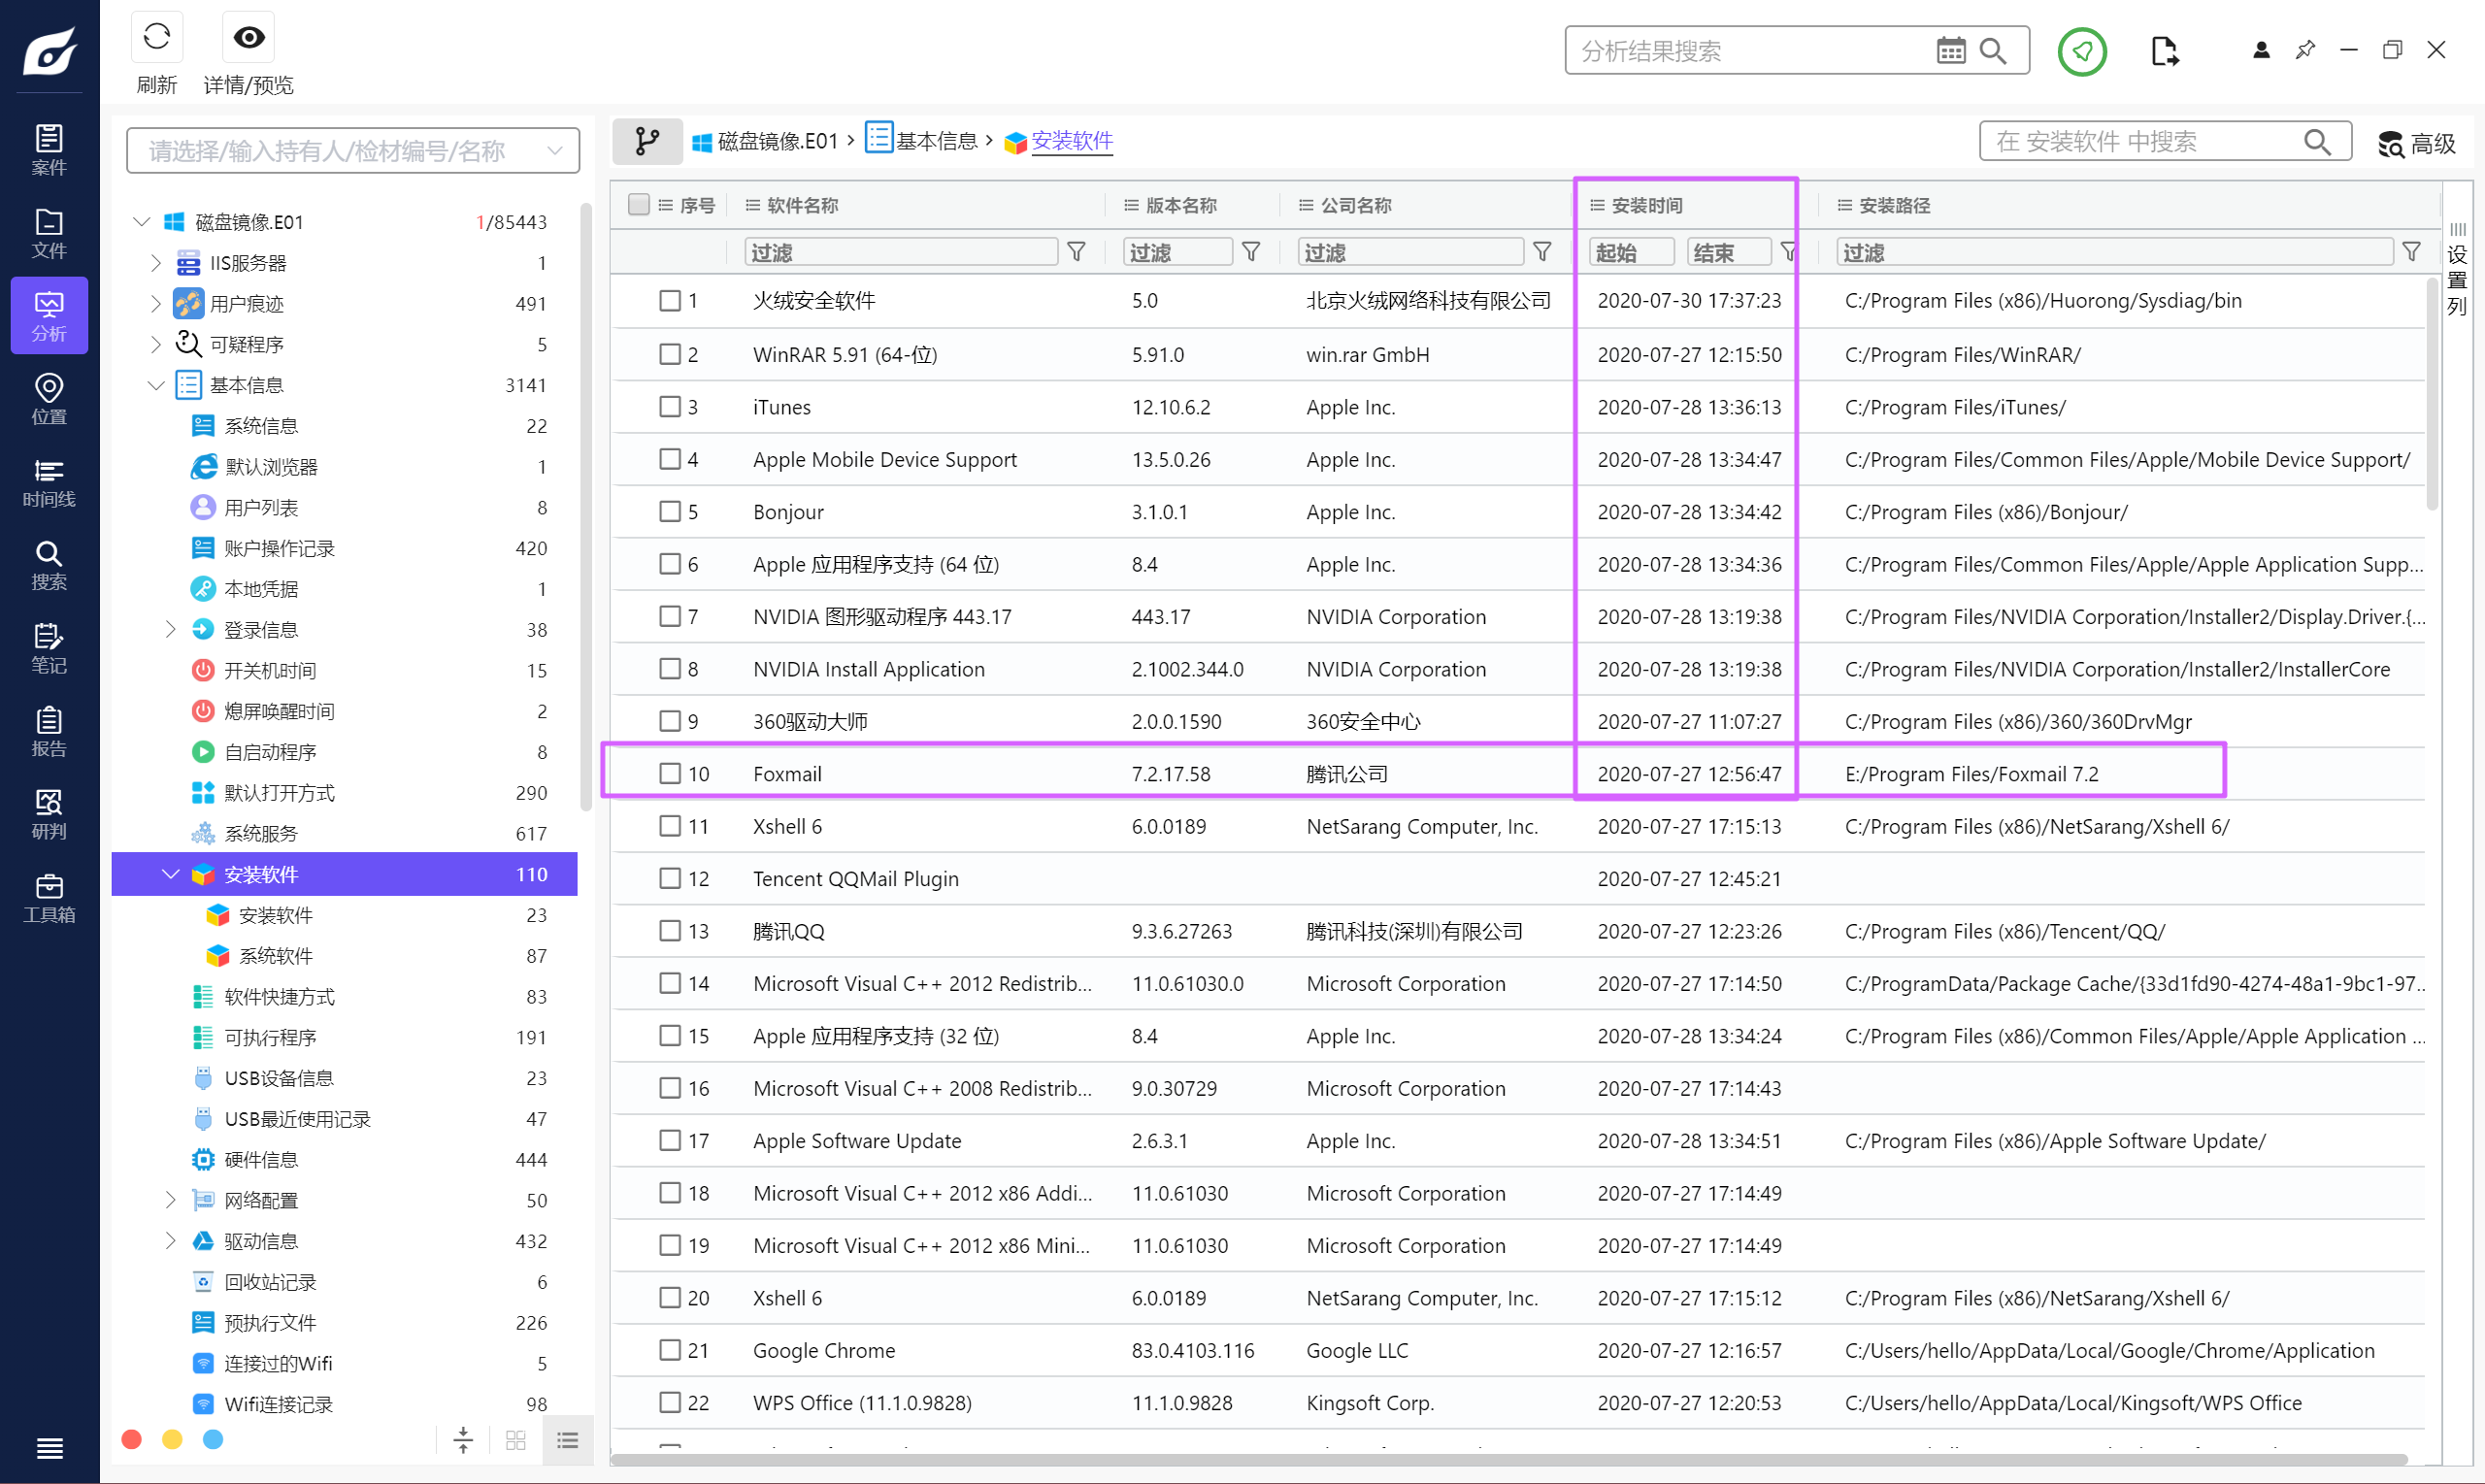Screen dimensions: 2485x1484
Task: Click the filter funnel for 公司名称 column
Action: pos(1542,252)
